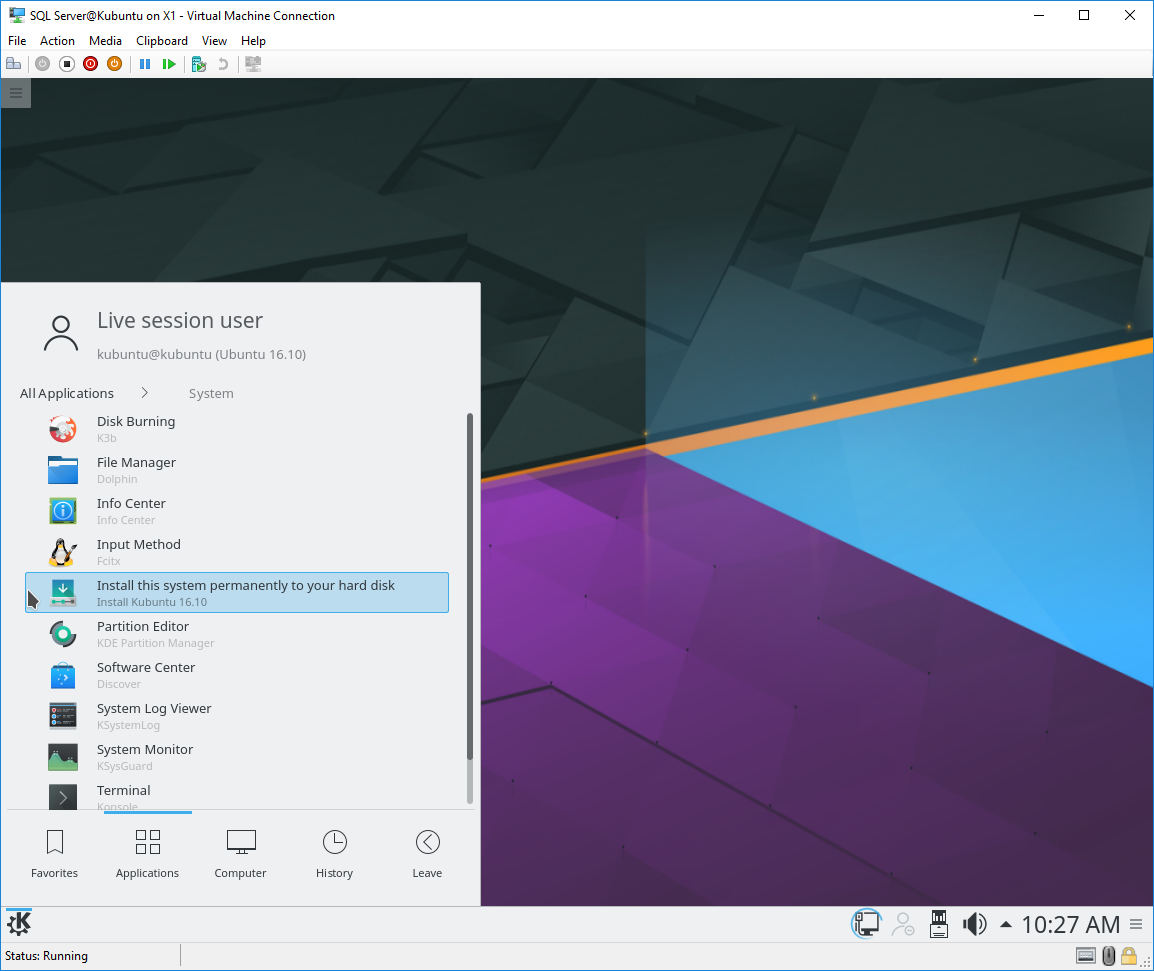Click the application list scrollbar
Image resolution: width=1154 pixels, height=971 pixels.
[470, 587]
